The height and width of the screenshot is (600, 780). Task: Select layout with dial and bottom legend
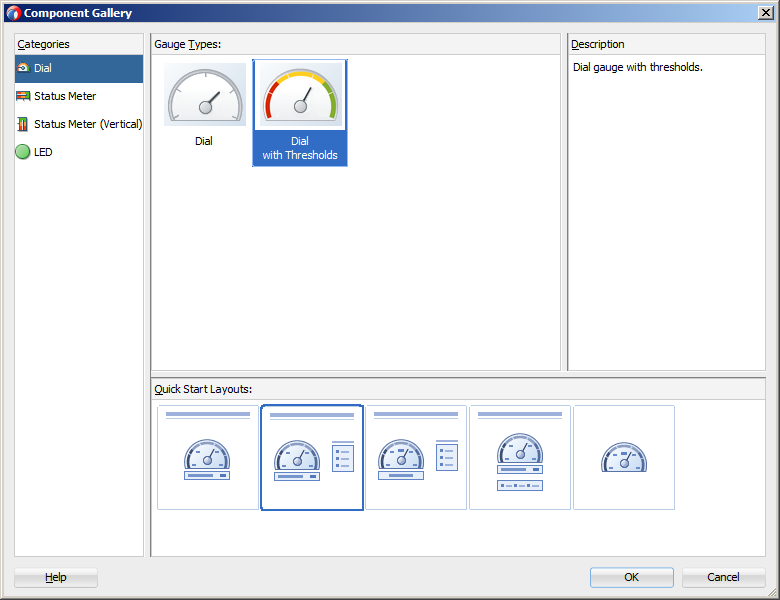click(520, 457)
